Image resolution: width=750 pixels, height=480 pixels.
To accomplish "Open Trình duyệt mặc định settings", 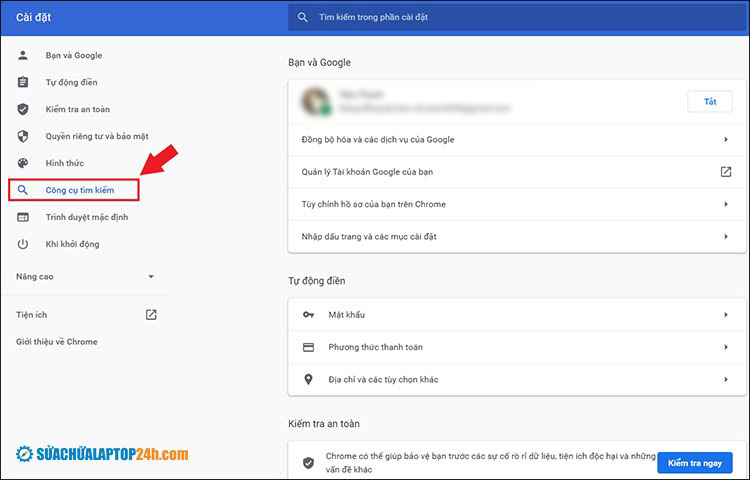I will [87, 217].
